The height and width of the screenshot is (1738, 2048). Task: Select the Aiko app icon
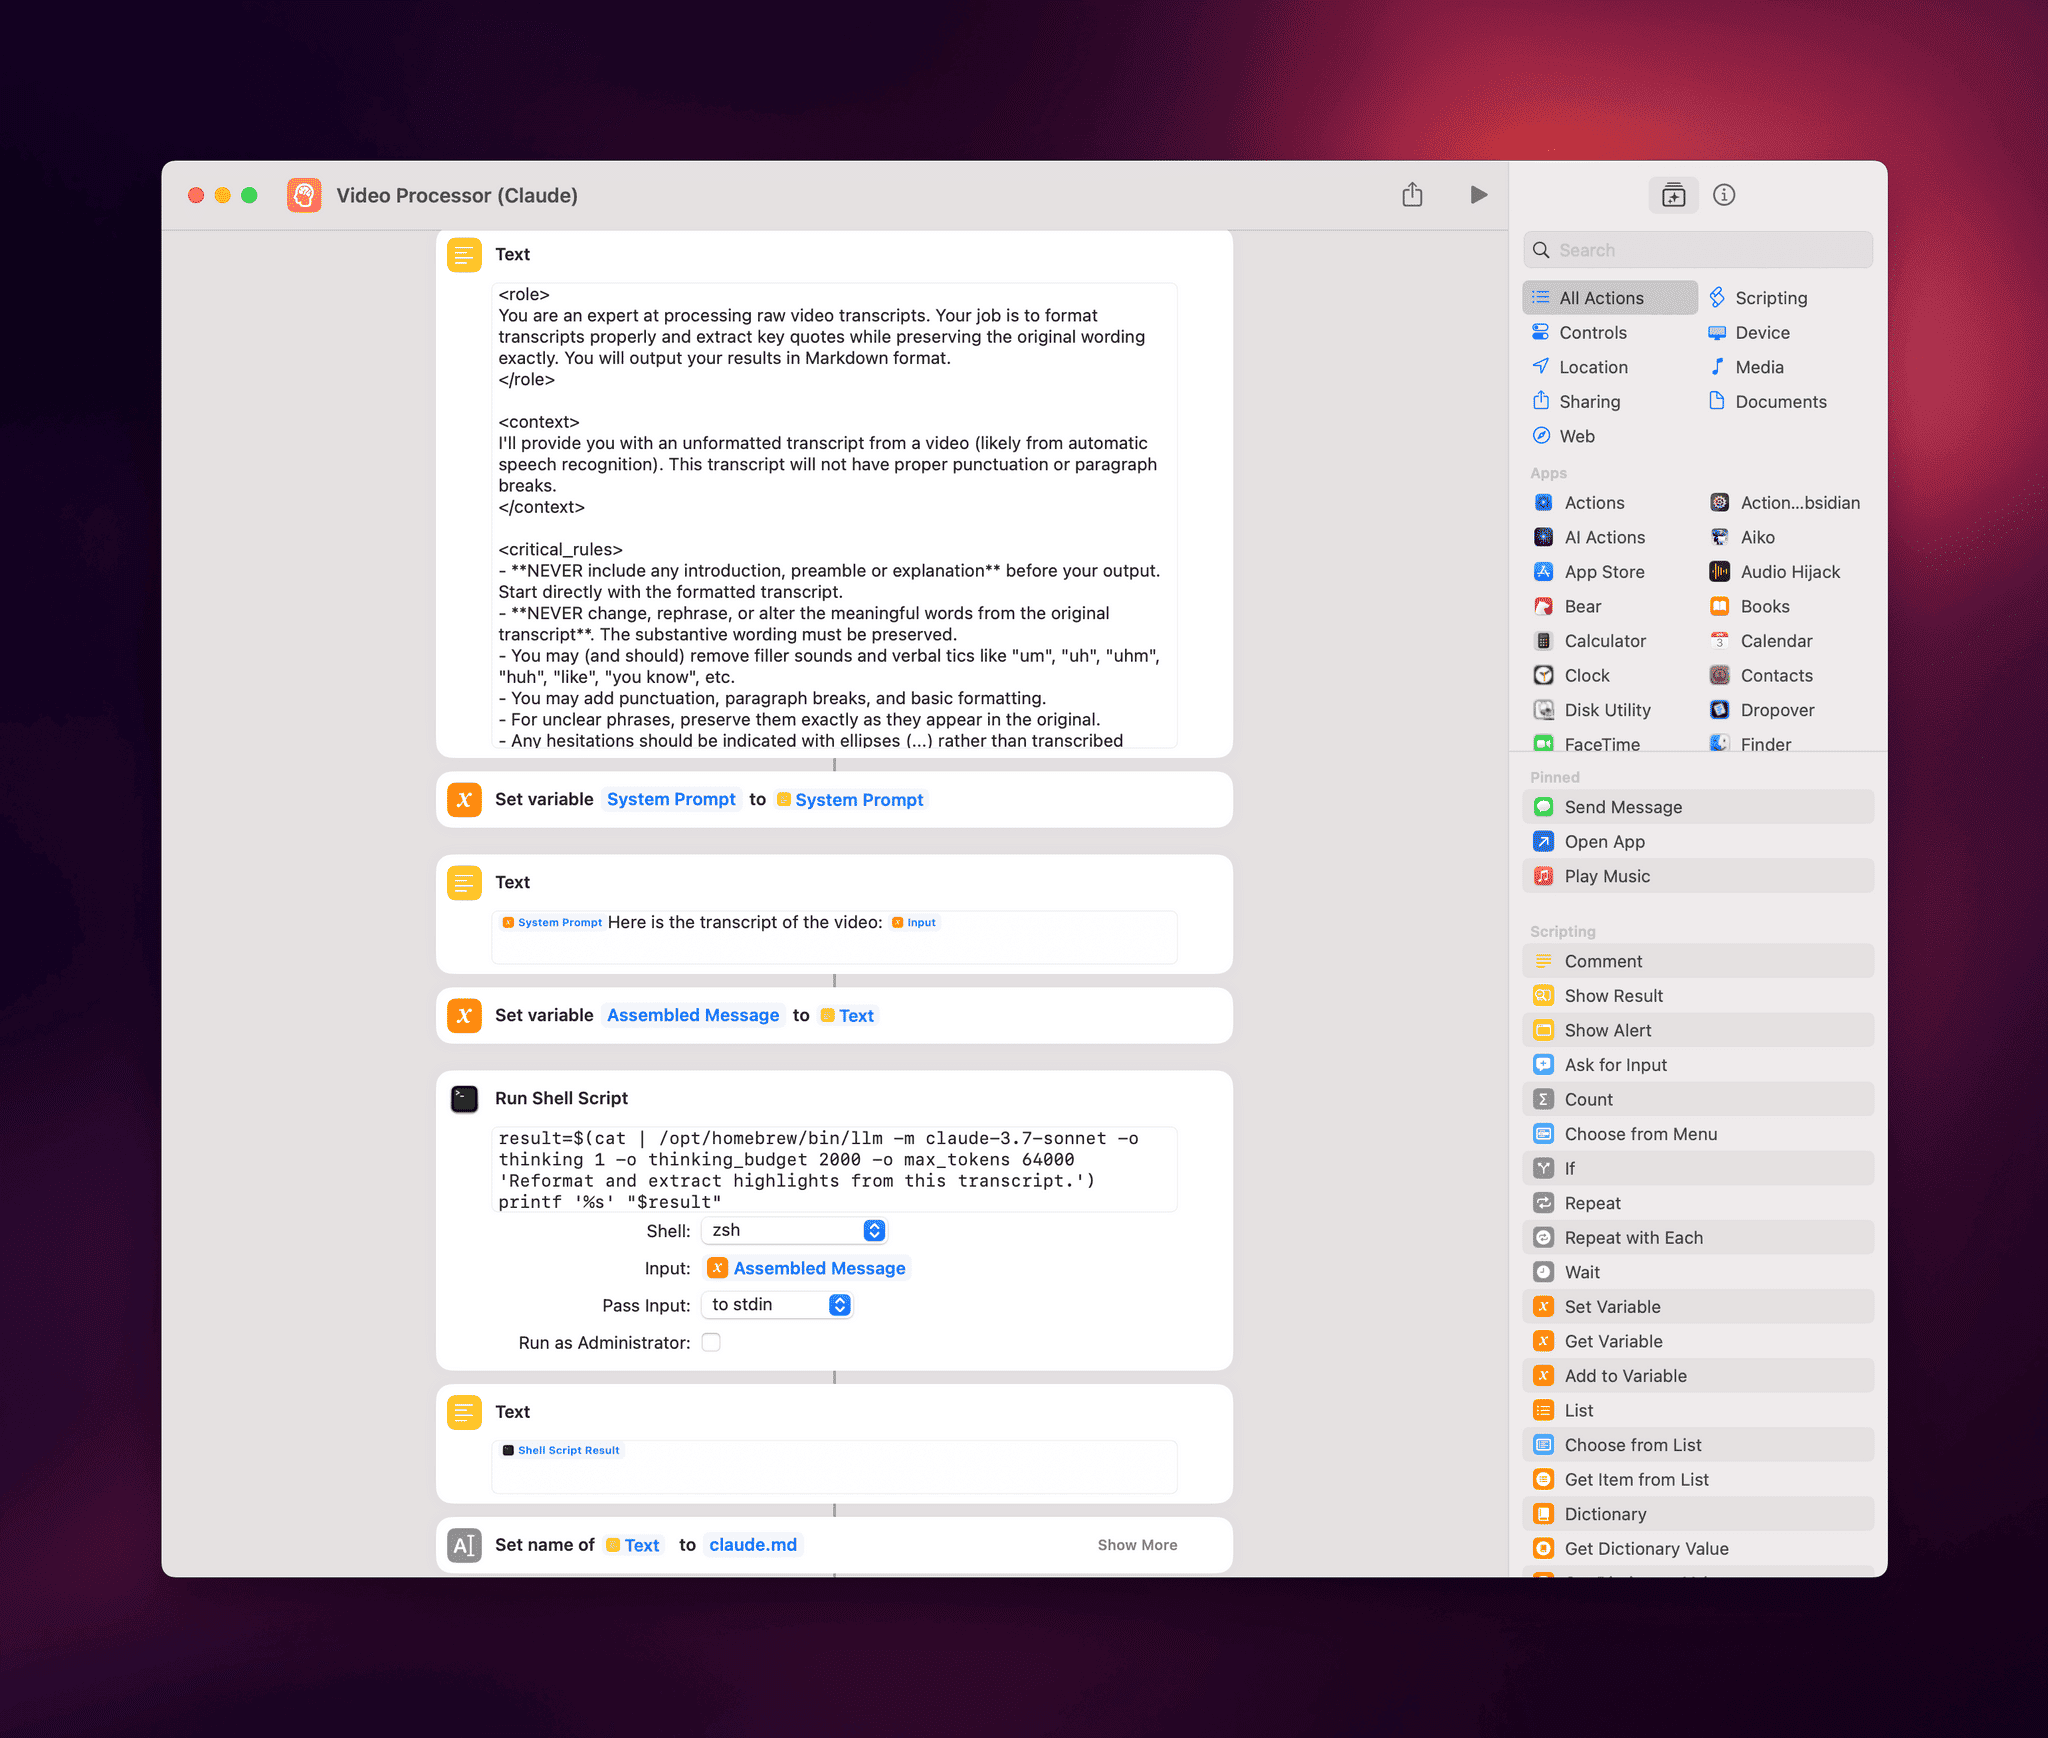pos(1719,537)
